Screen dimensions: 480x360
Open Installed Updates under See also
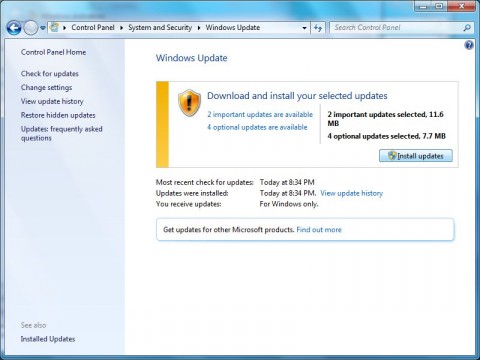tap(48, 339)
